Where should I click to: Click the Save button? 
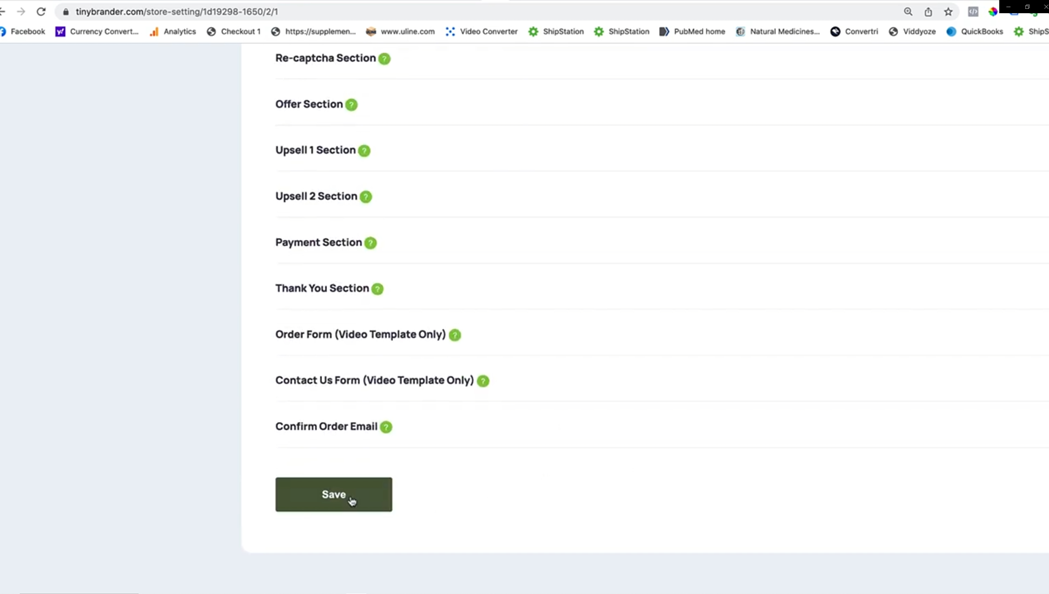click(x=334, y=494)
